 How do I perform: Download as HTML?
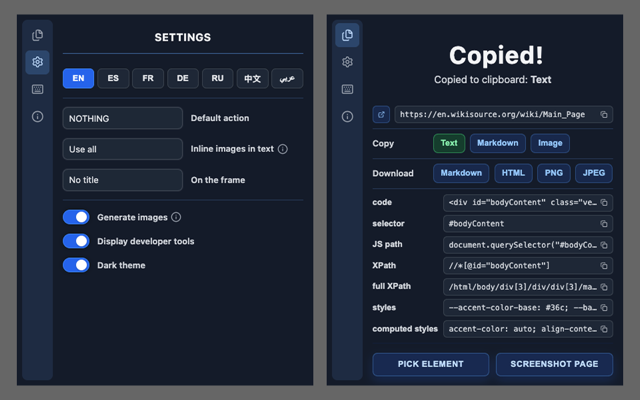coord(513,173)
